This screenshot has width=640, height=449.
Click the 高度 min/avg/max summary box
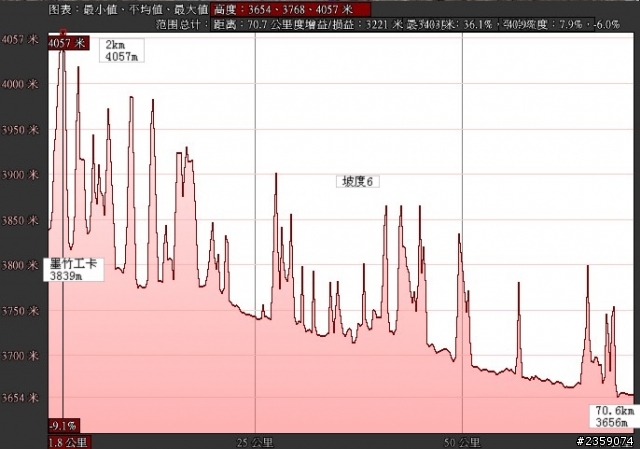tap(291, 9)
